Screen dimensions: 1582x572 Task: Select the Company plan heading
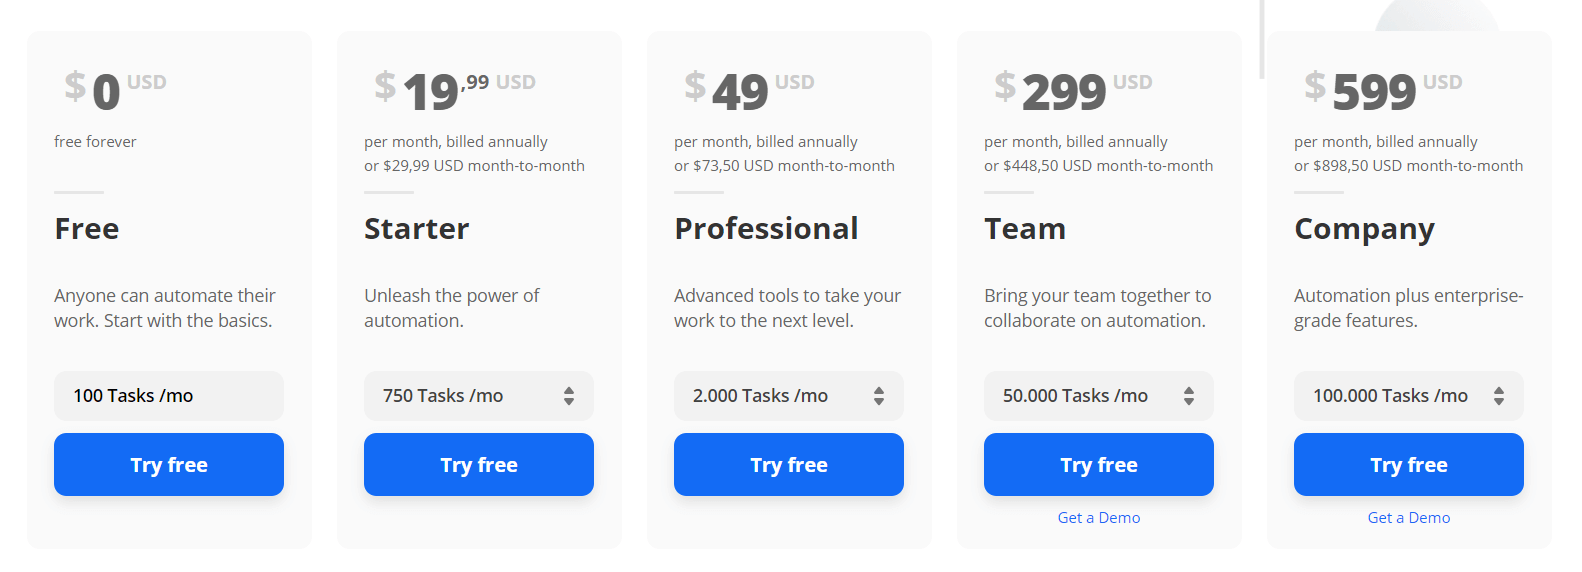[x=1364, y=230]
